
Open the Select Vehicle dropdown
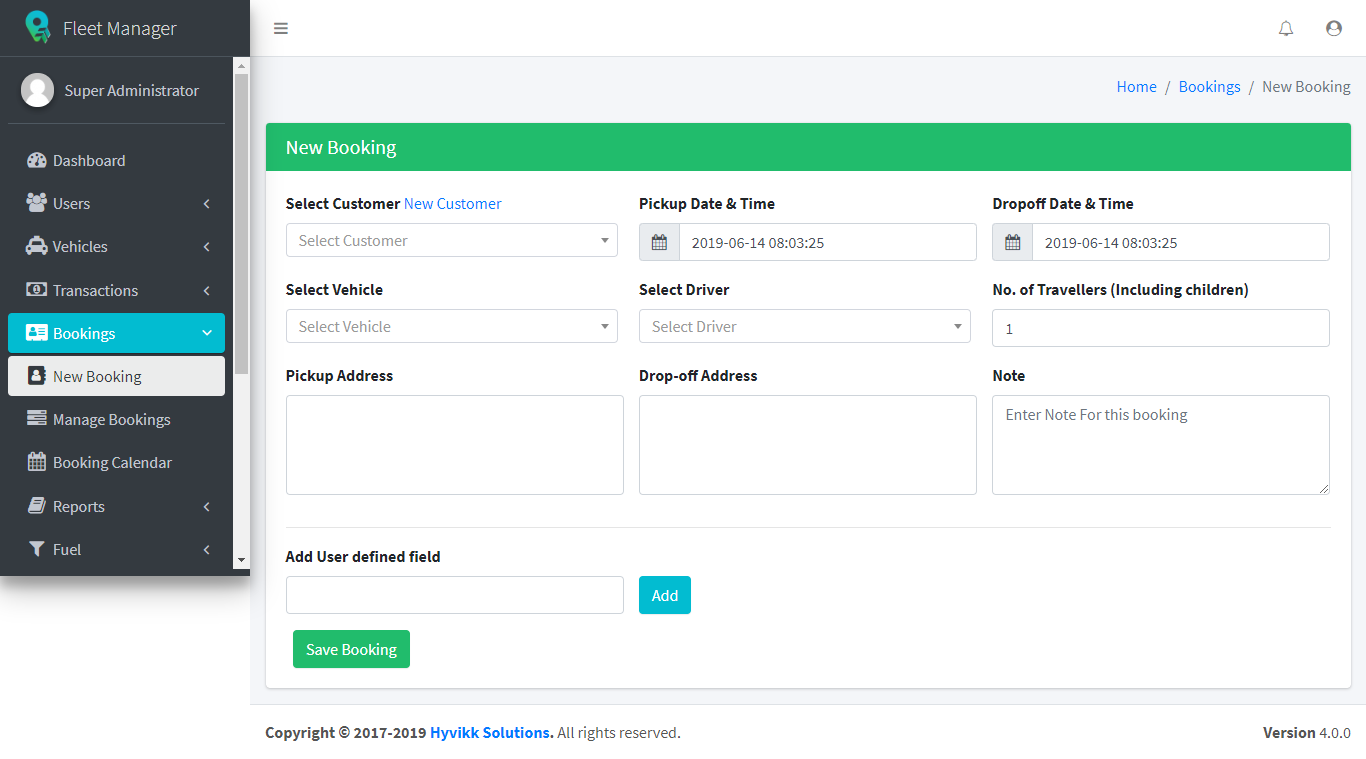(452, 326)
